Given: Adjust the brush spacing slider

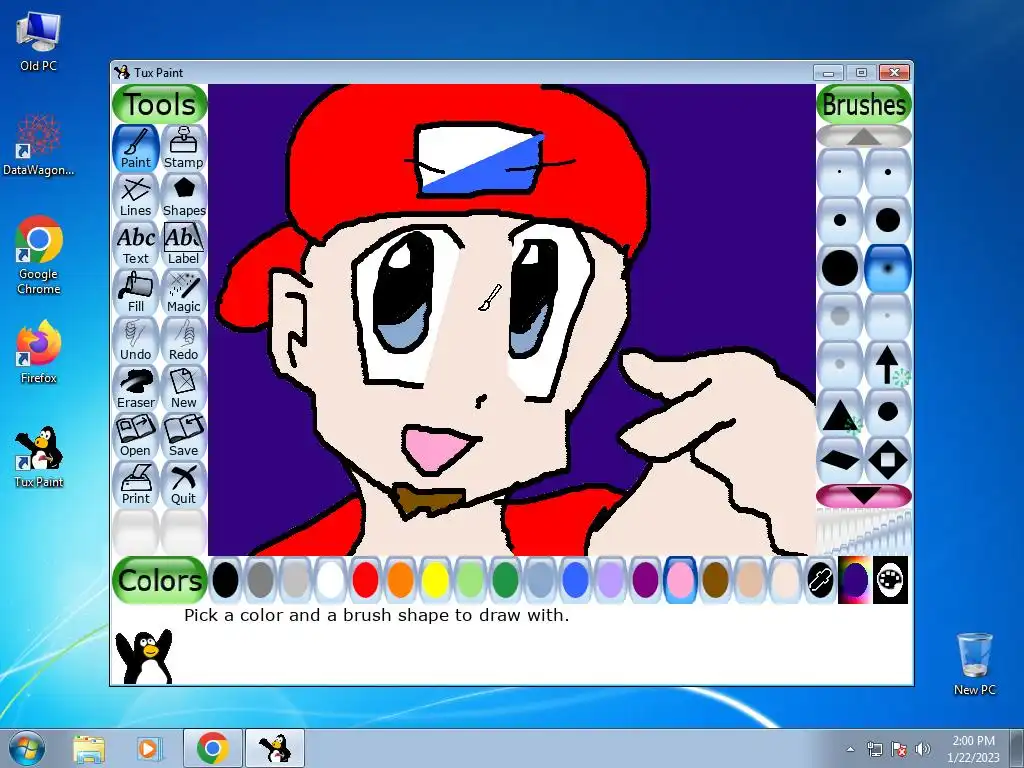Looking at the screenshot, I should pos(863,532).
